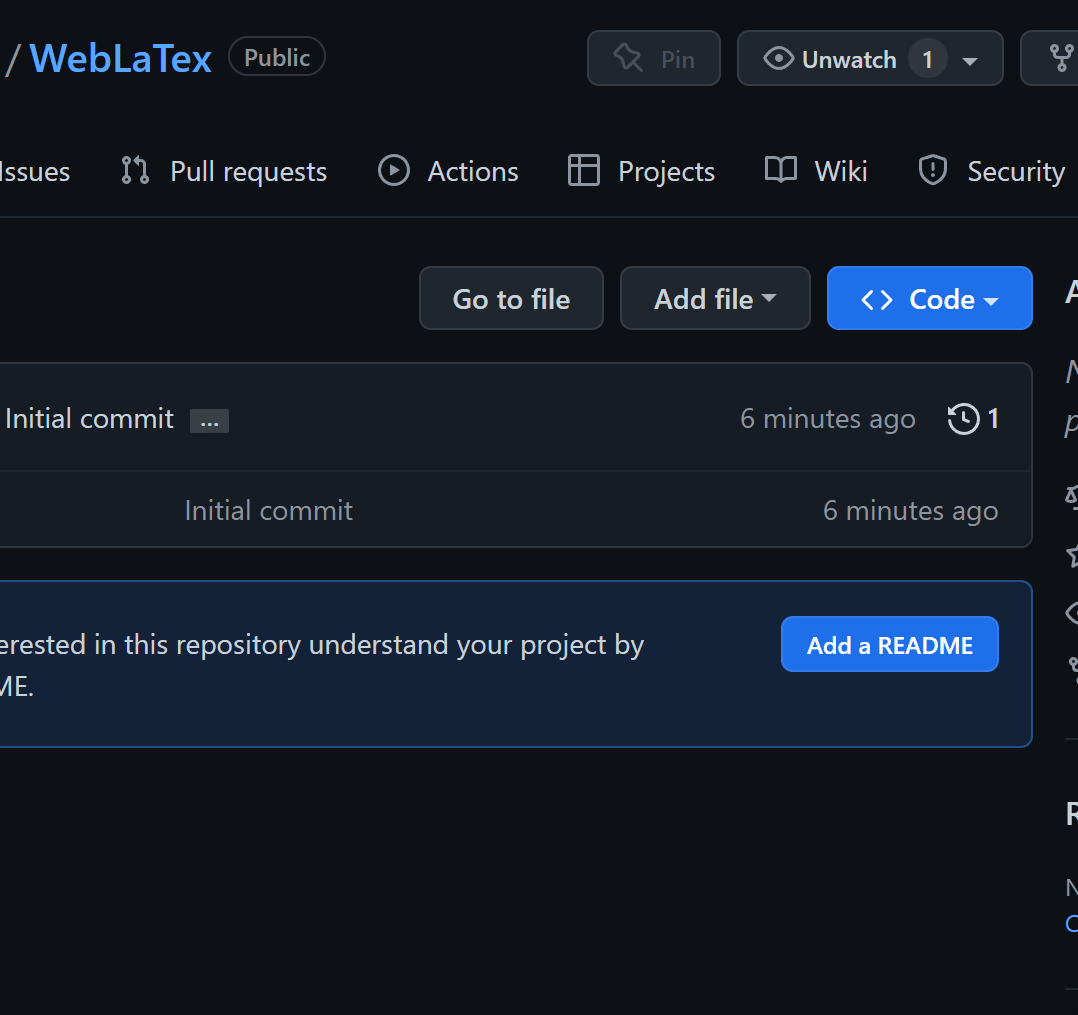This screenshot has width=1078, height=1015.
Task: Open the file row Initial commit link
Action: coord(269,510)
